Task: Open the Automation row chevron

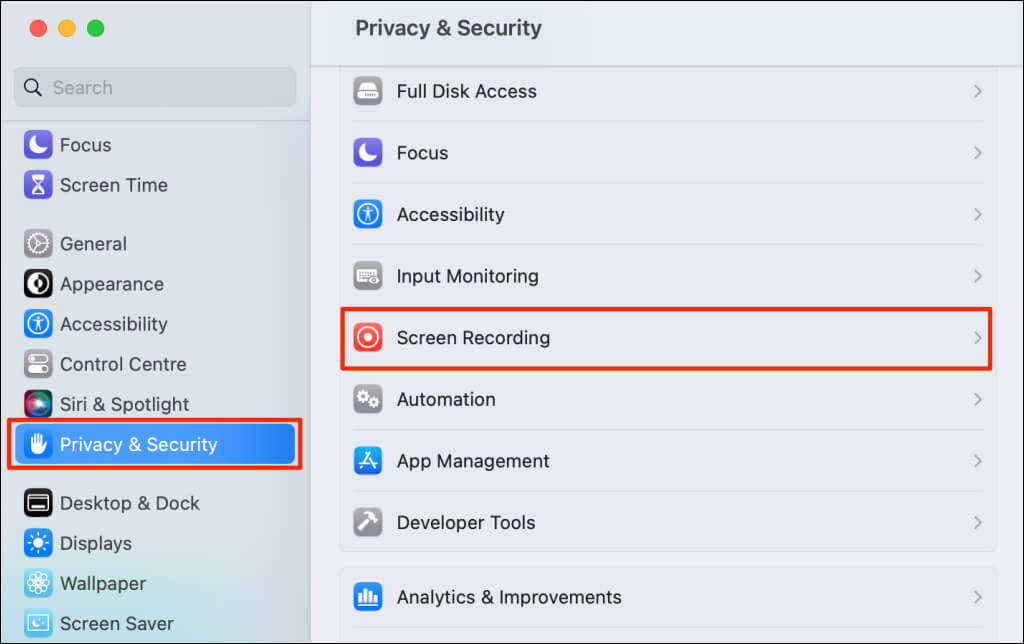Action: 977,400
